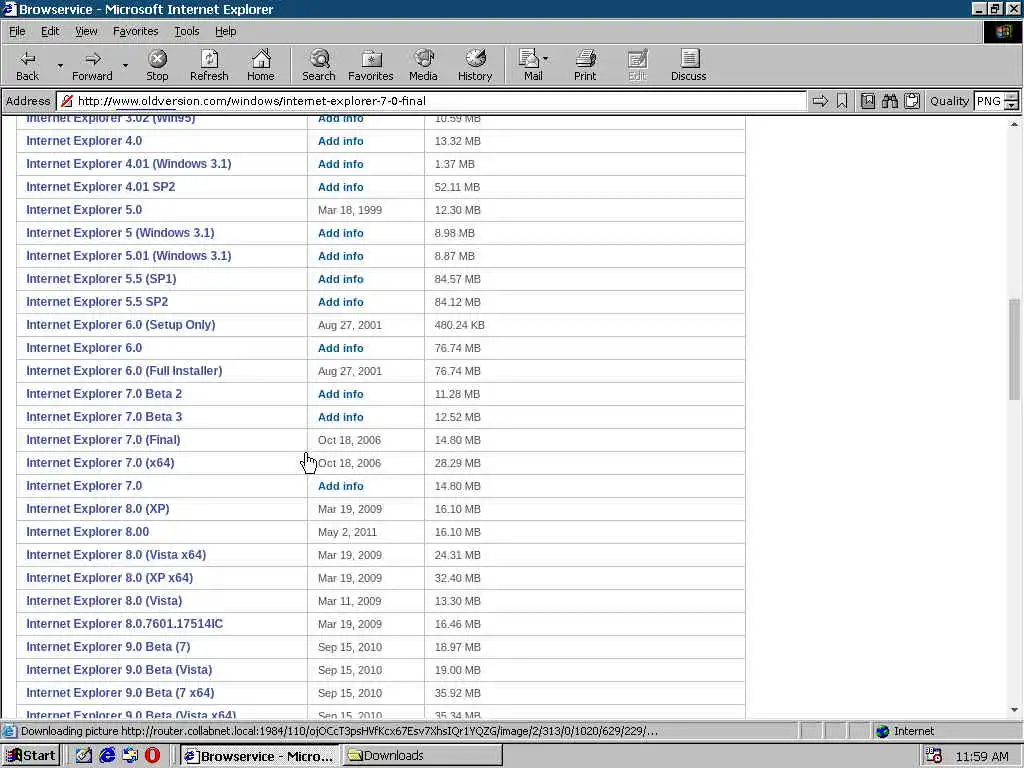This screenshot has width=1024, height=768.
Task: Click the vertical scrollbar thumb
Action: pyautogui.click(x=1014, y=350)
